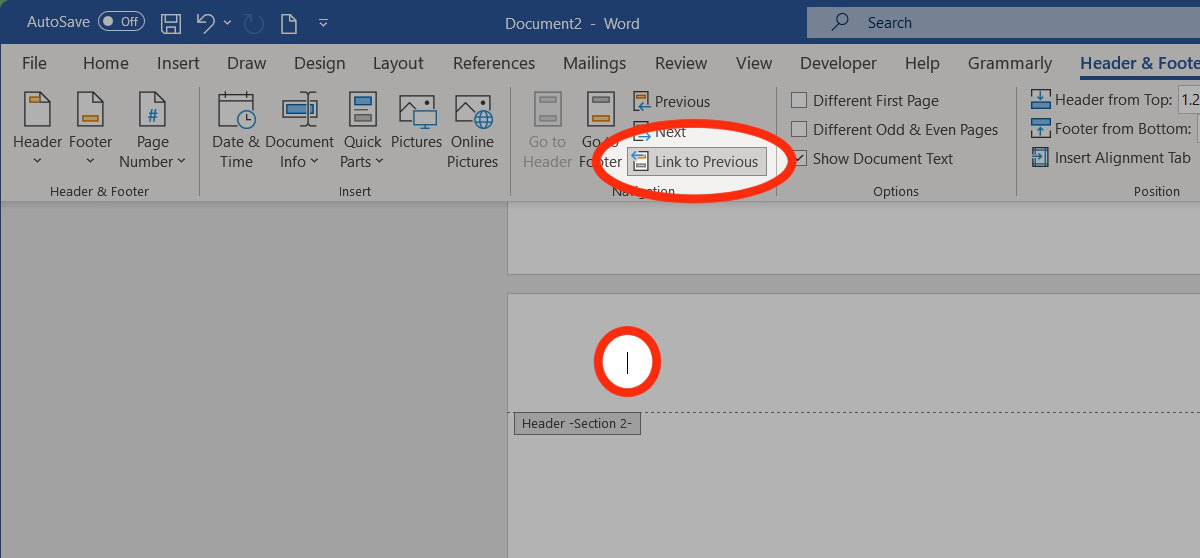The width and height of the screenshot is (1200, 558).
Task: Click inside the Search box
Action: (x=1000, y=22)
